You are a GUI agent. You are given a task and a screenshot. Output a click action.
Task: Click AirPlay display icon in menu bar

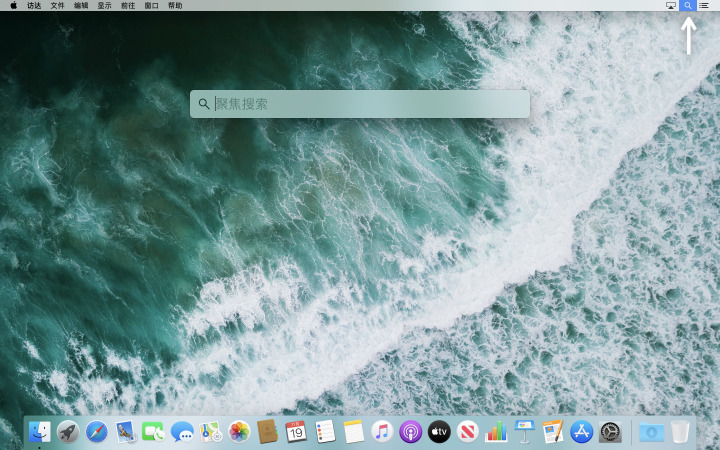point(671,6)
